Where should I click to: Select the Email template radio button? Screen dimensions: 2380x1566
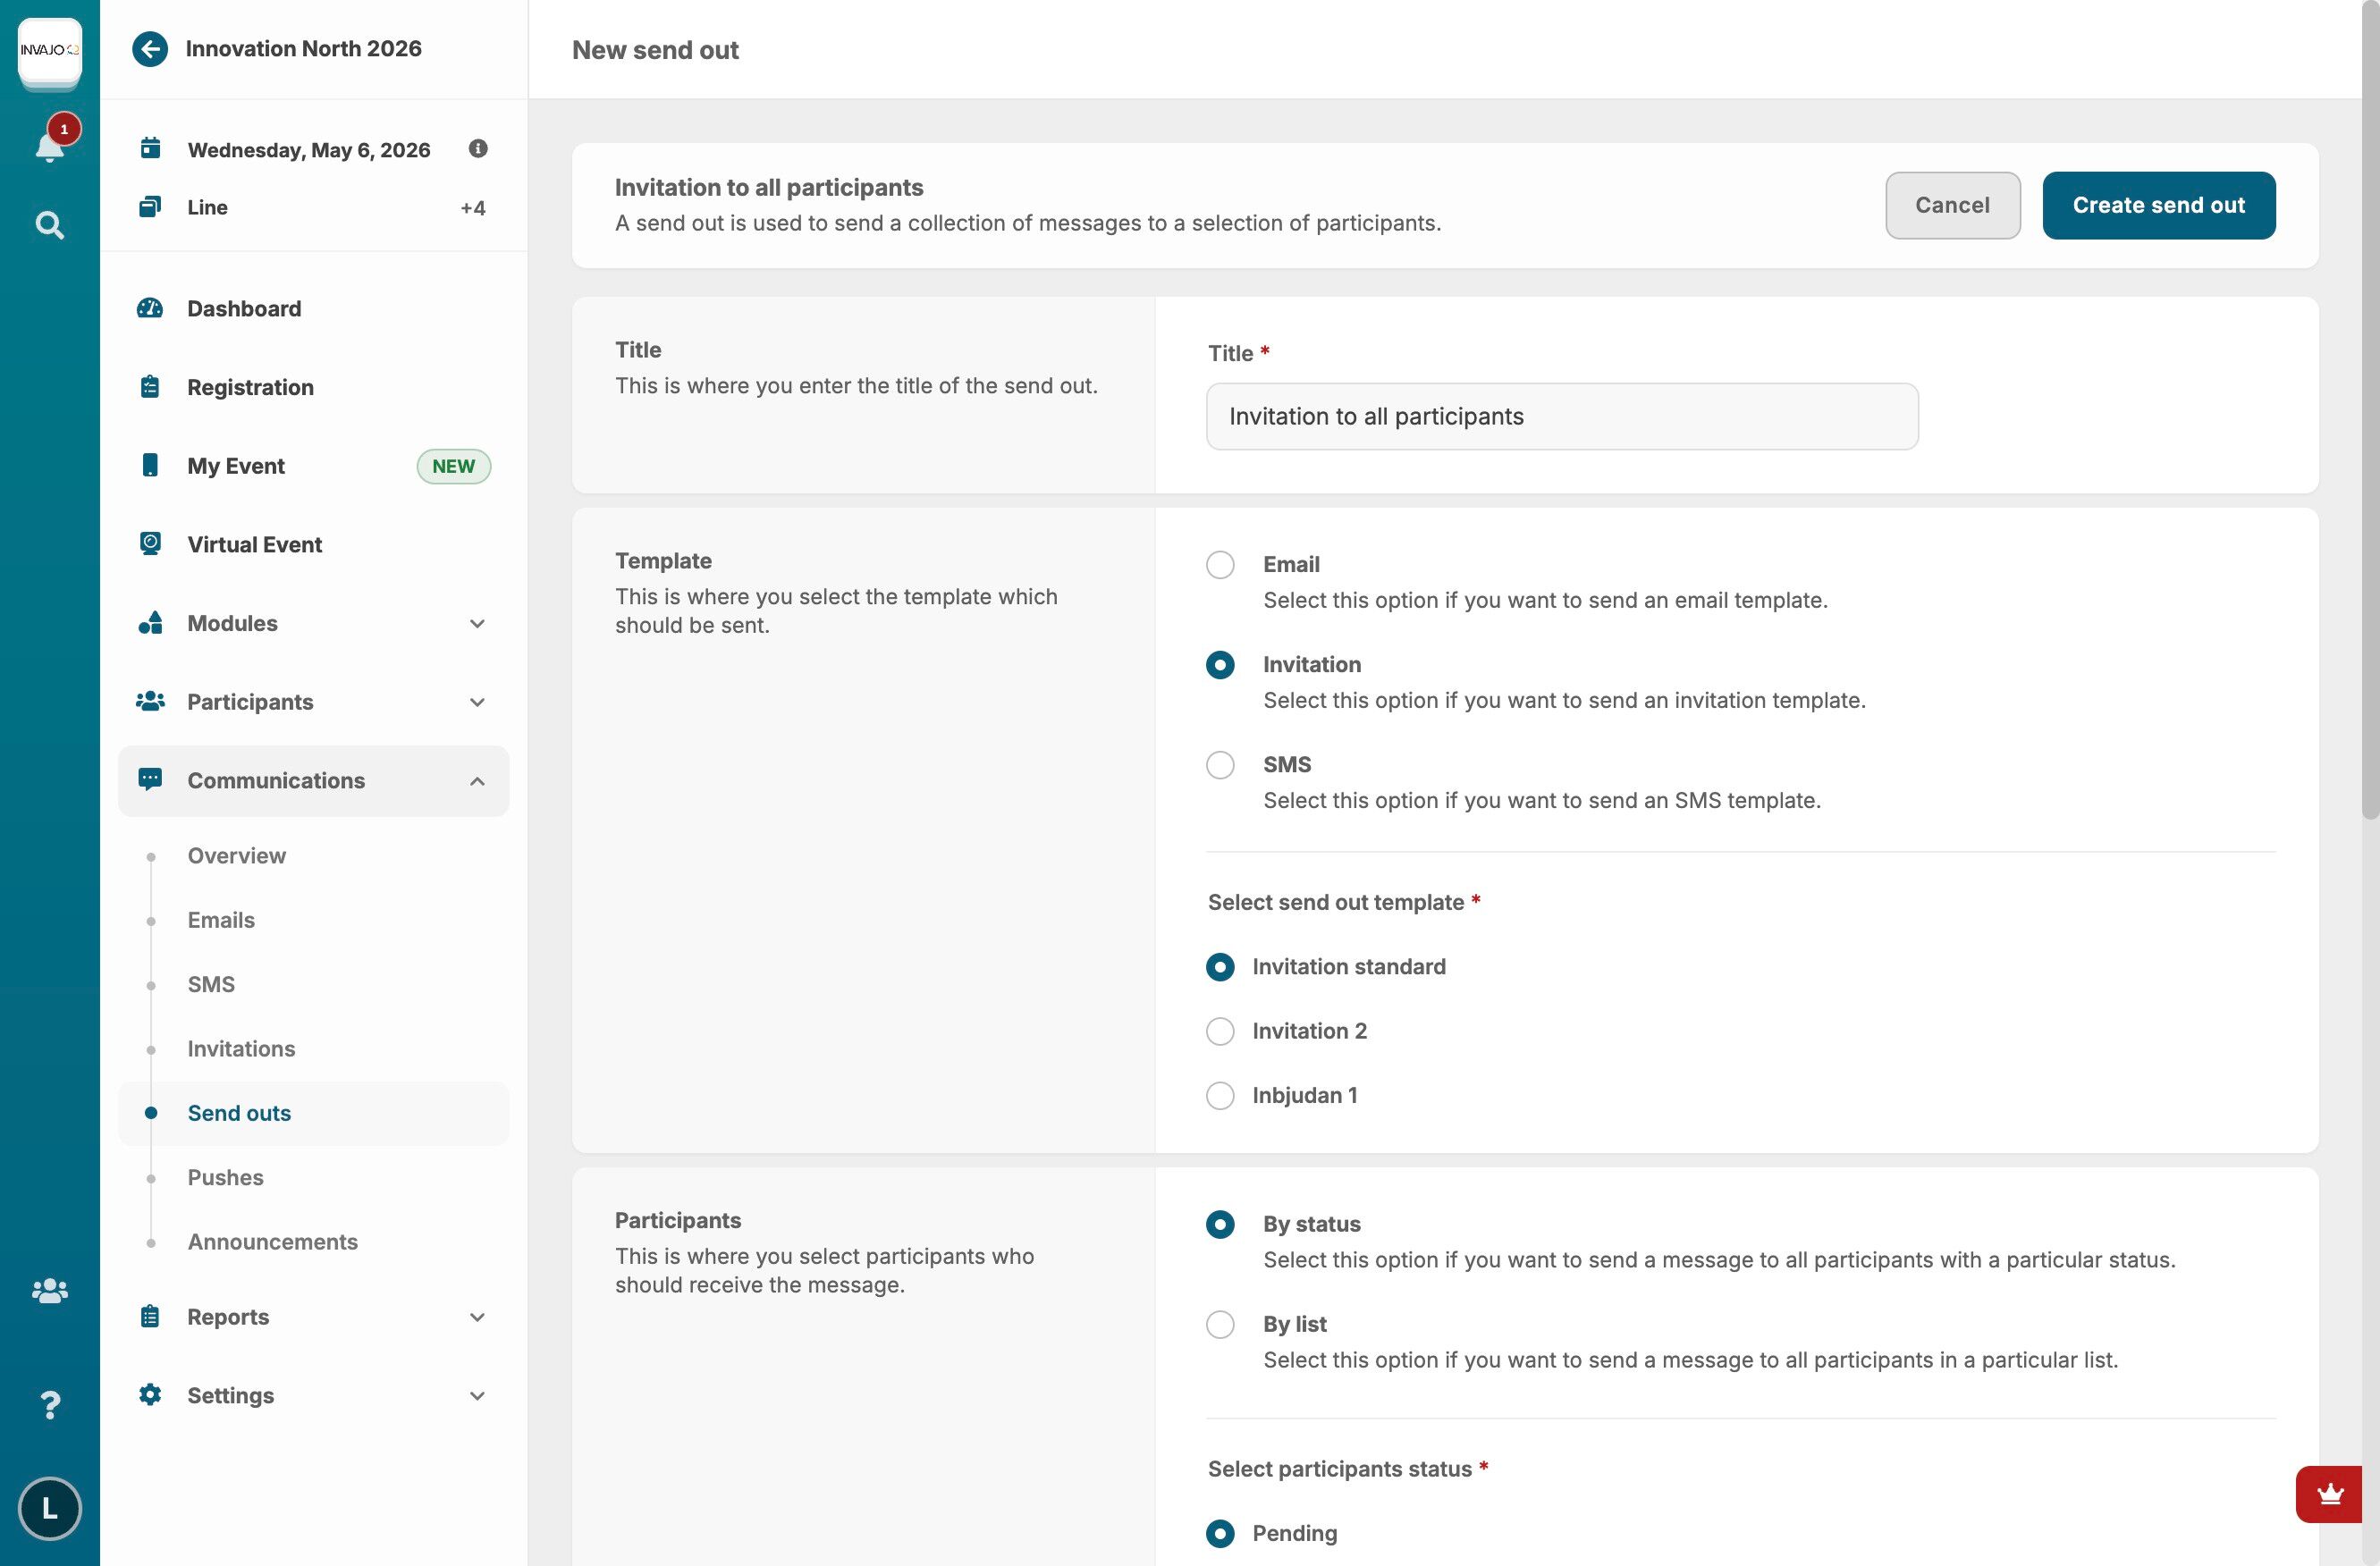tap(1220, 565)
